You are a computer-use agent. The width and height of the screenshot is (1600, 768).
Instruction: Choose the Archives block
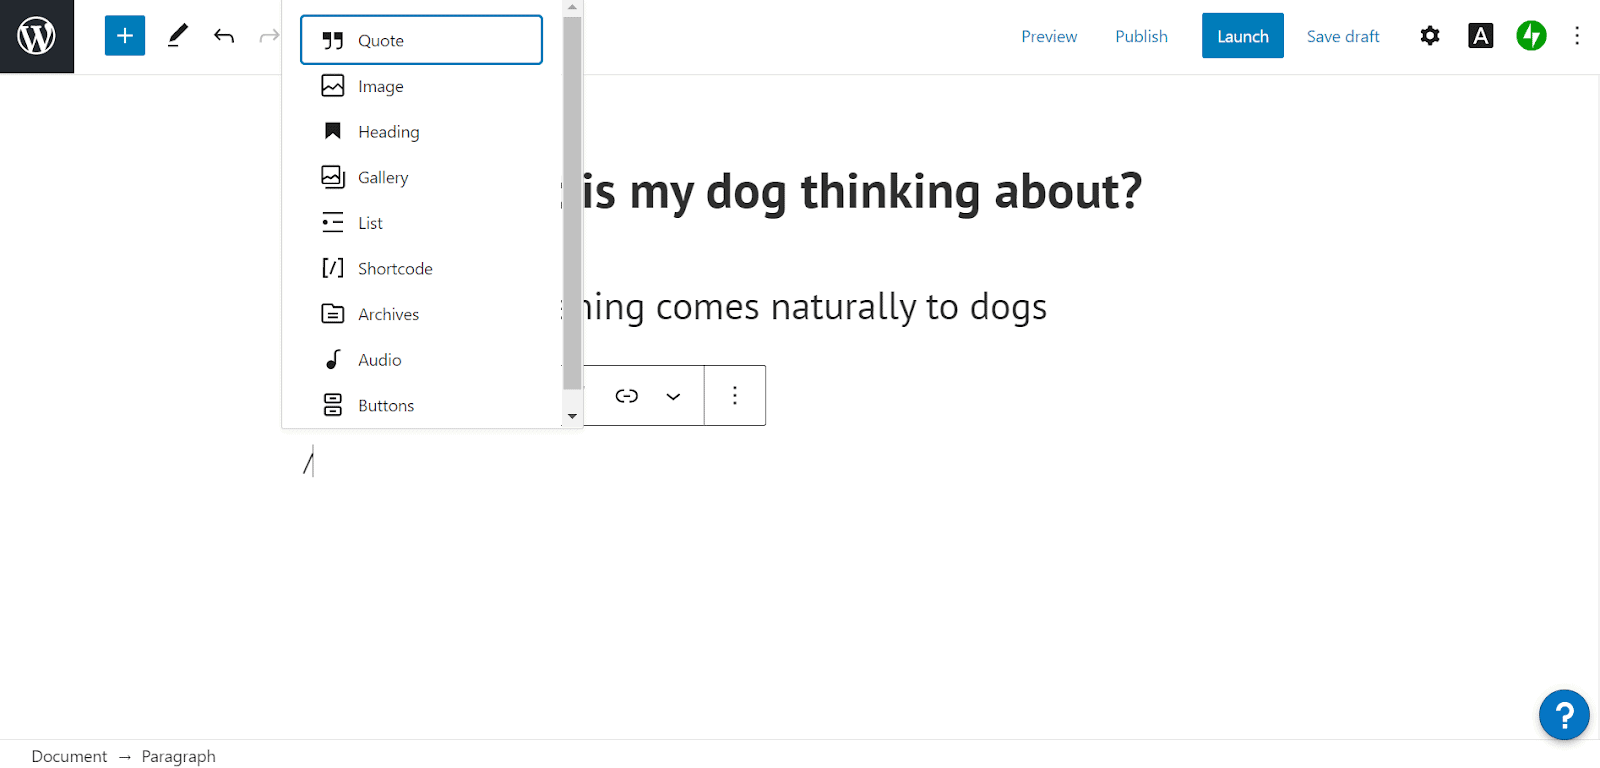click(421, 314)
